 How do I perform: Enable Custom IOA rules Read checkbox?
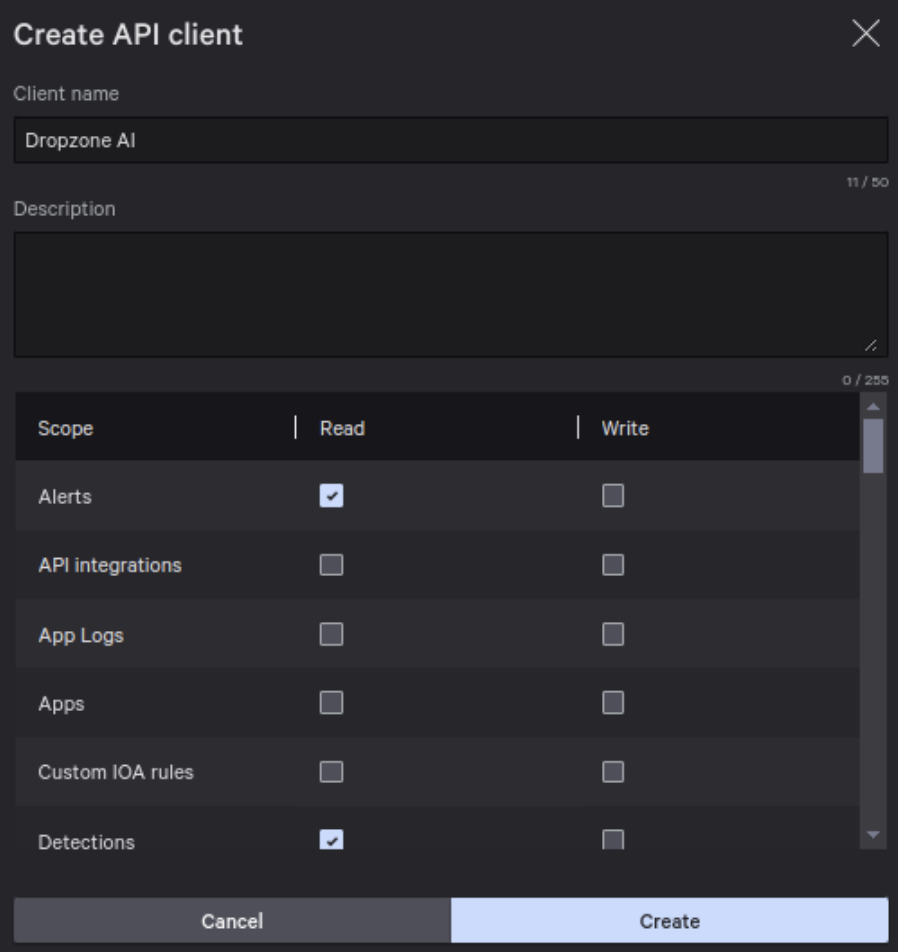tap(331, 772)
